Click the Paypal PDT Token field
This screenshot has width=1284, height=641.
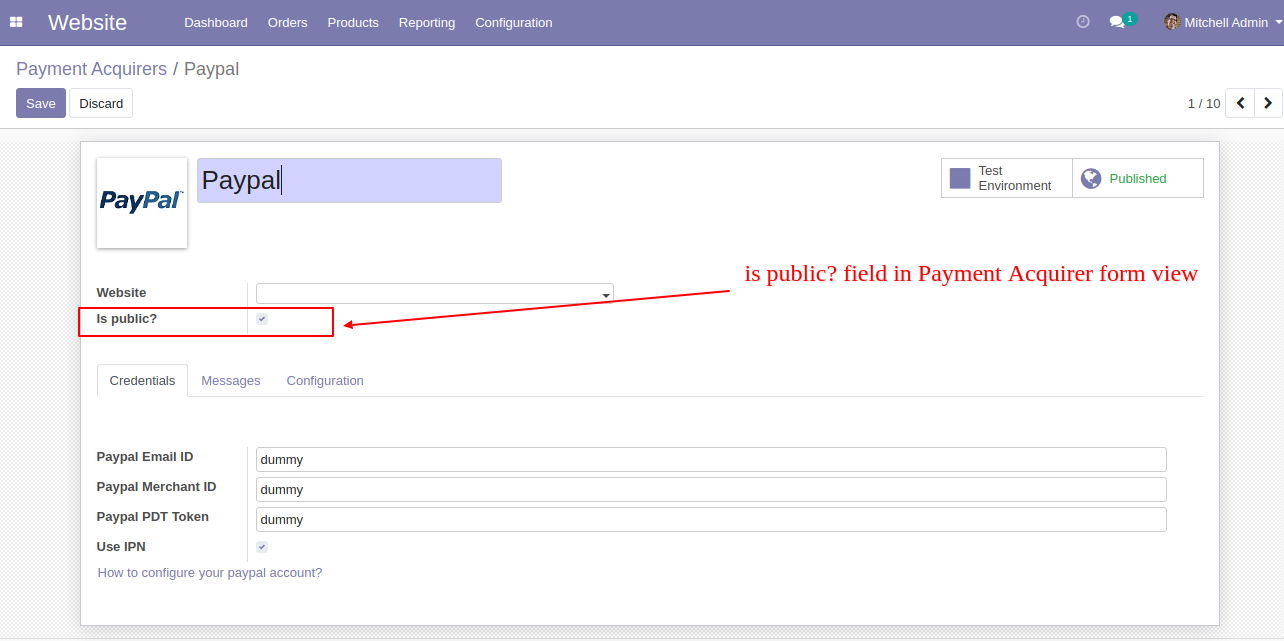coord(711,519)
